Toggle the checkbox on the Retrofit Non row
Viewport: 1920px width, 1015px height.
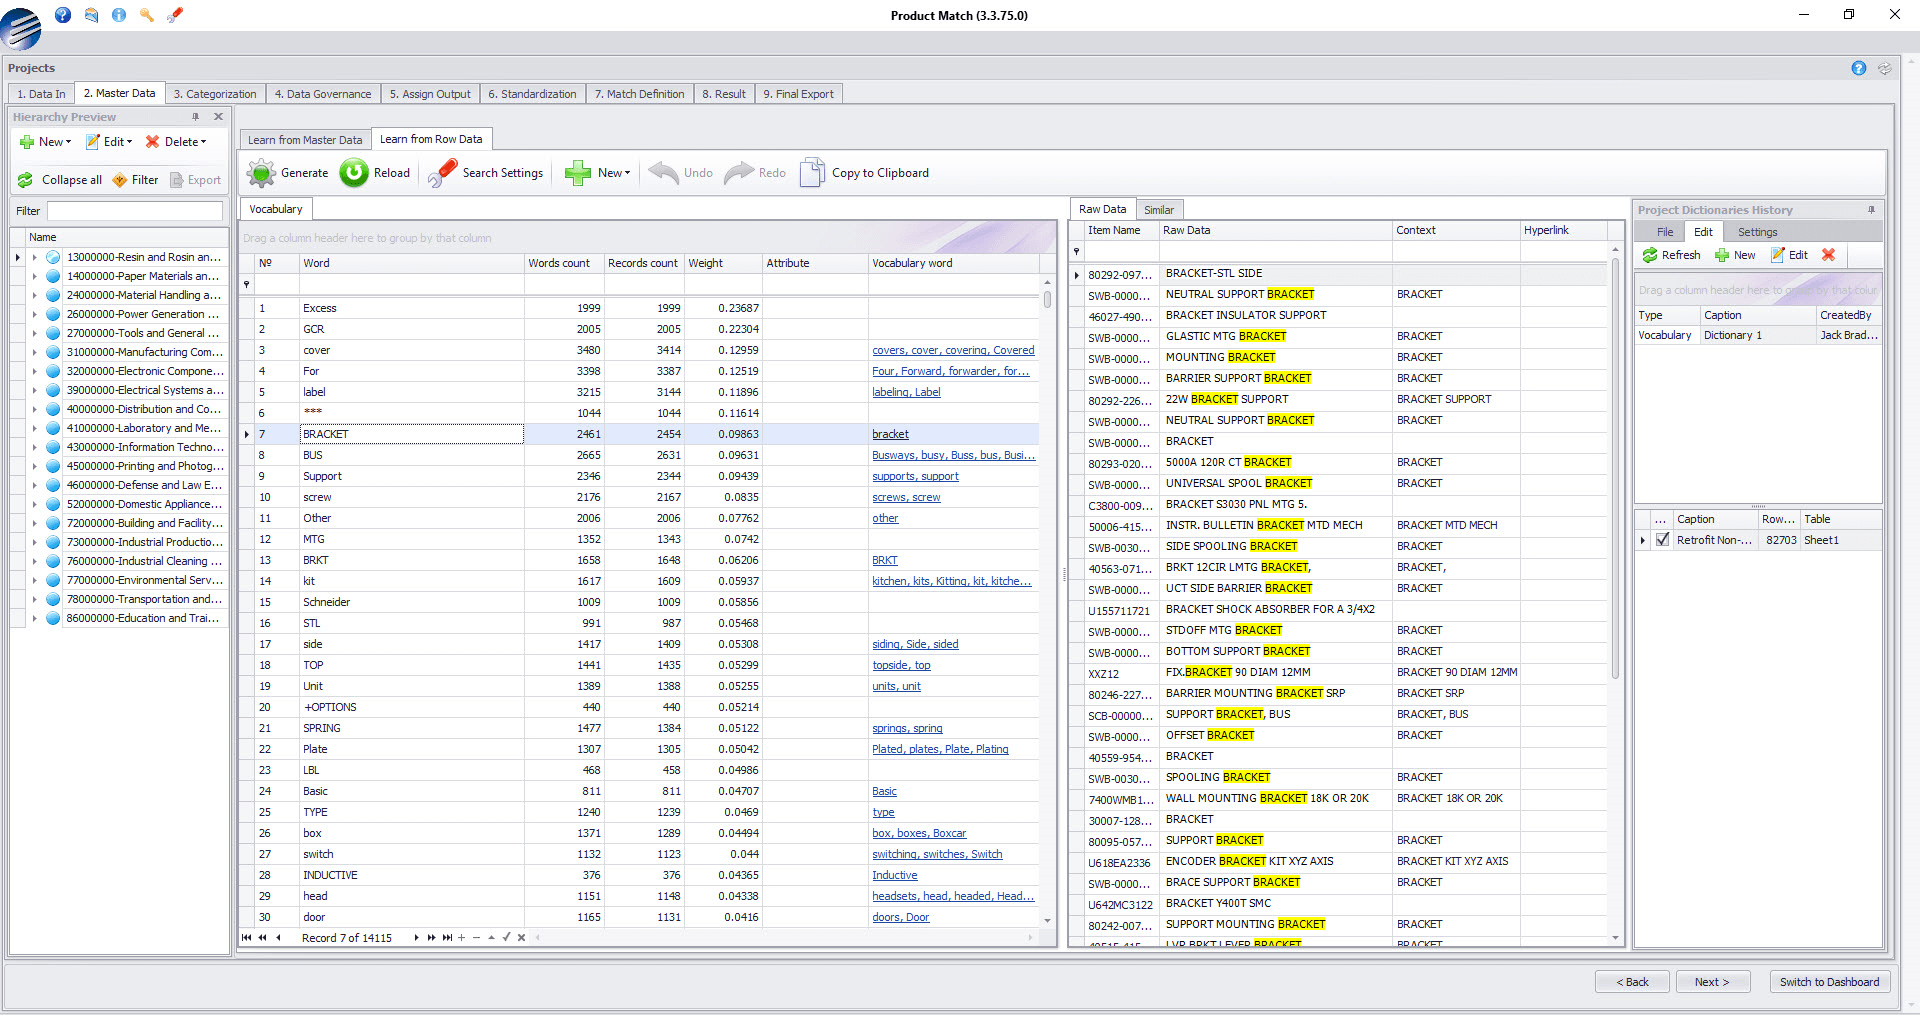[x=1663, y=539]
